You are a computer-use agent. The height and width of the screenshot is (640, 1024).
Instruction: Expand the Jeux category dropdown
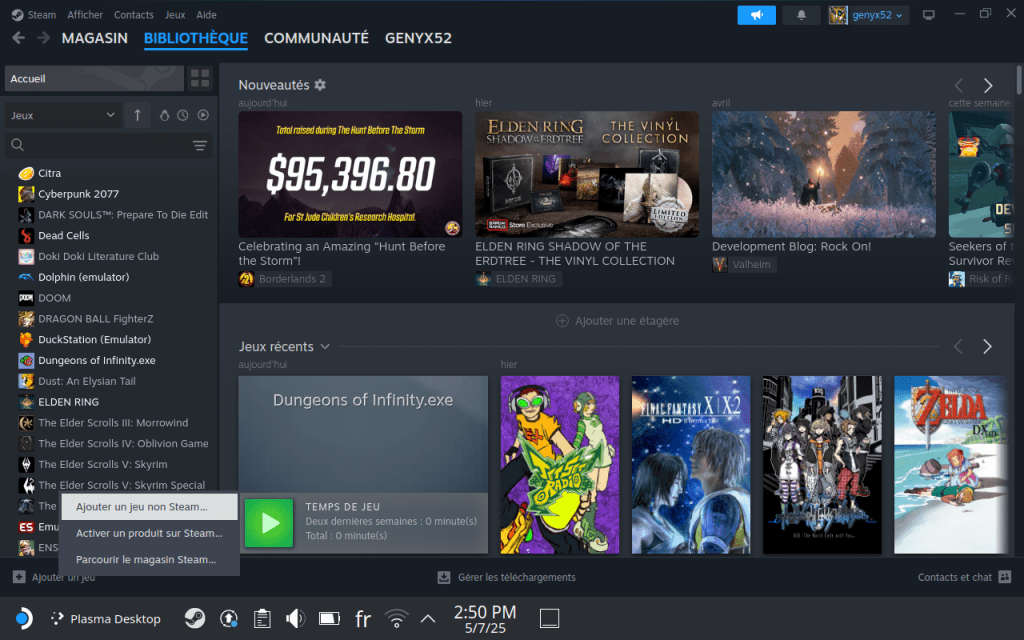click(x=63, y=115)
